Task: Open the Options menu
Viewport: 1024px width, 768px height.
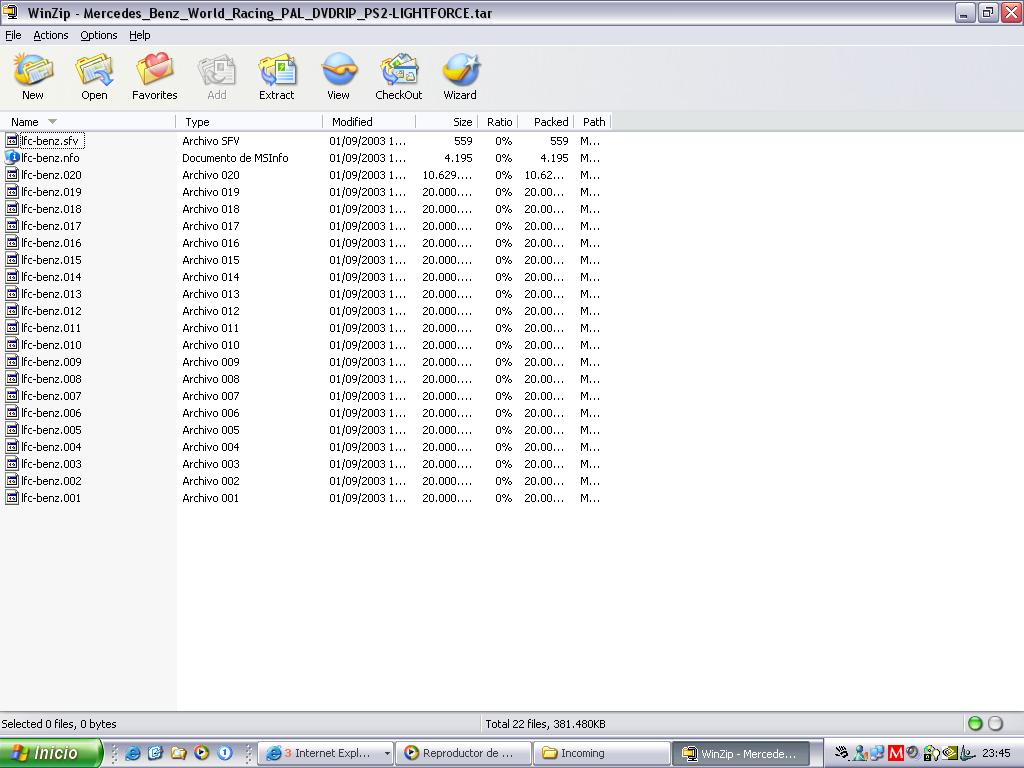Action: tap(99, 35)
